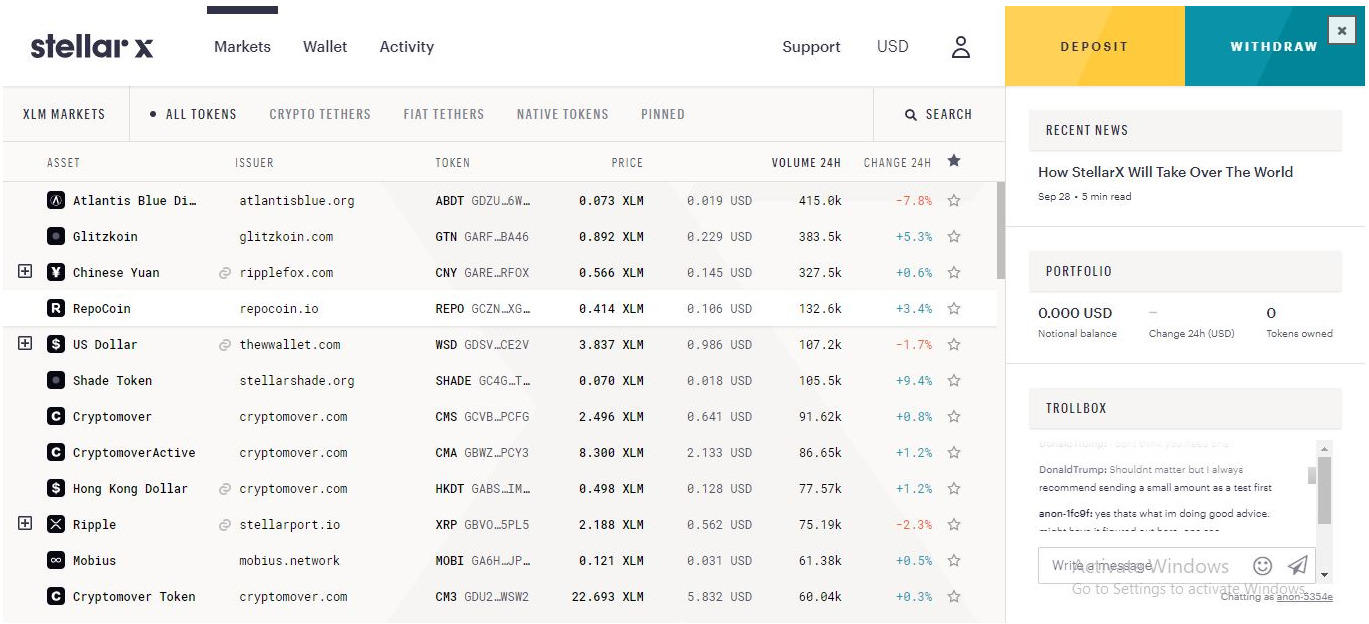Click the Chinese Yuan currency icon

(x=56, y=272)
